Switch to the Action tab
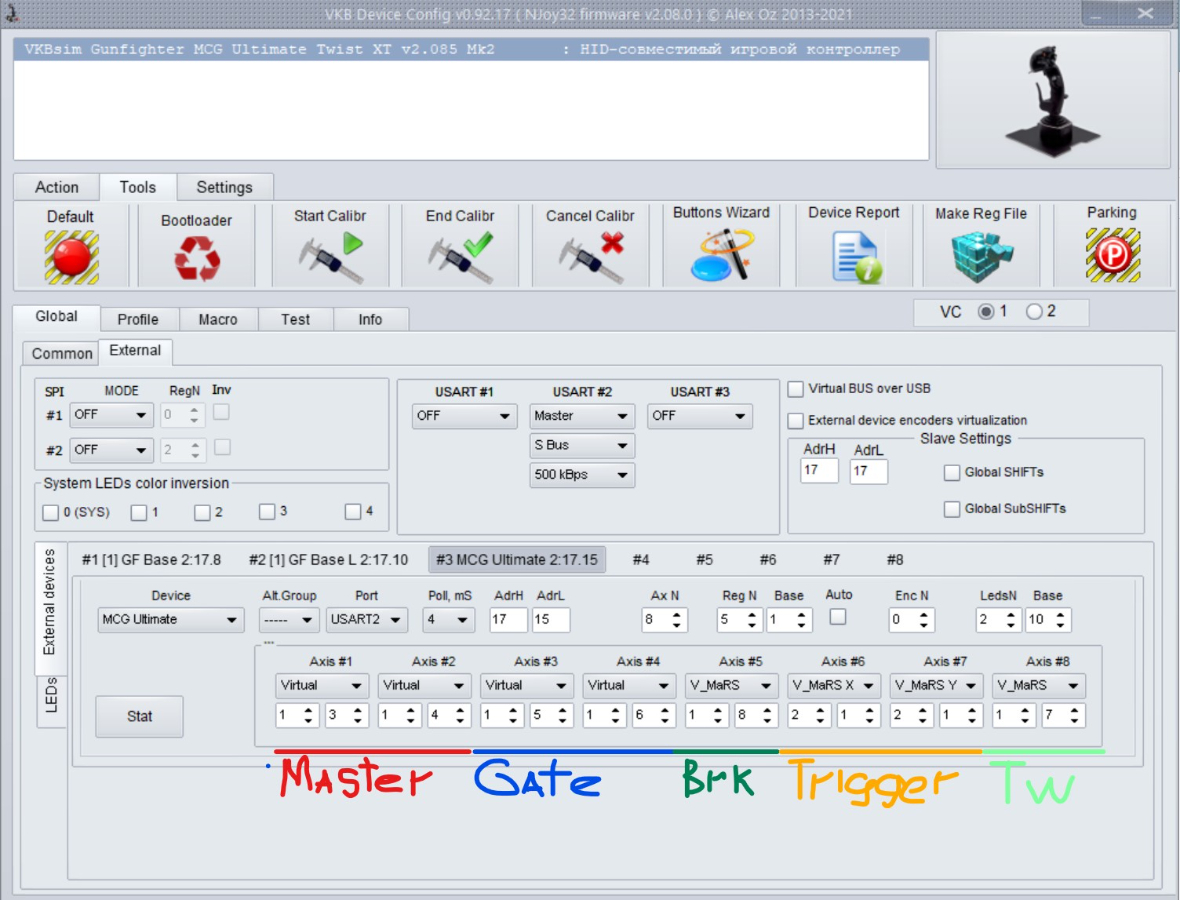1180x900 pixels. [56, 187]
